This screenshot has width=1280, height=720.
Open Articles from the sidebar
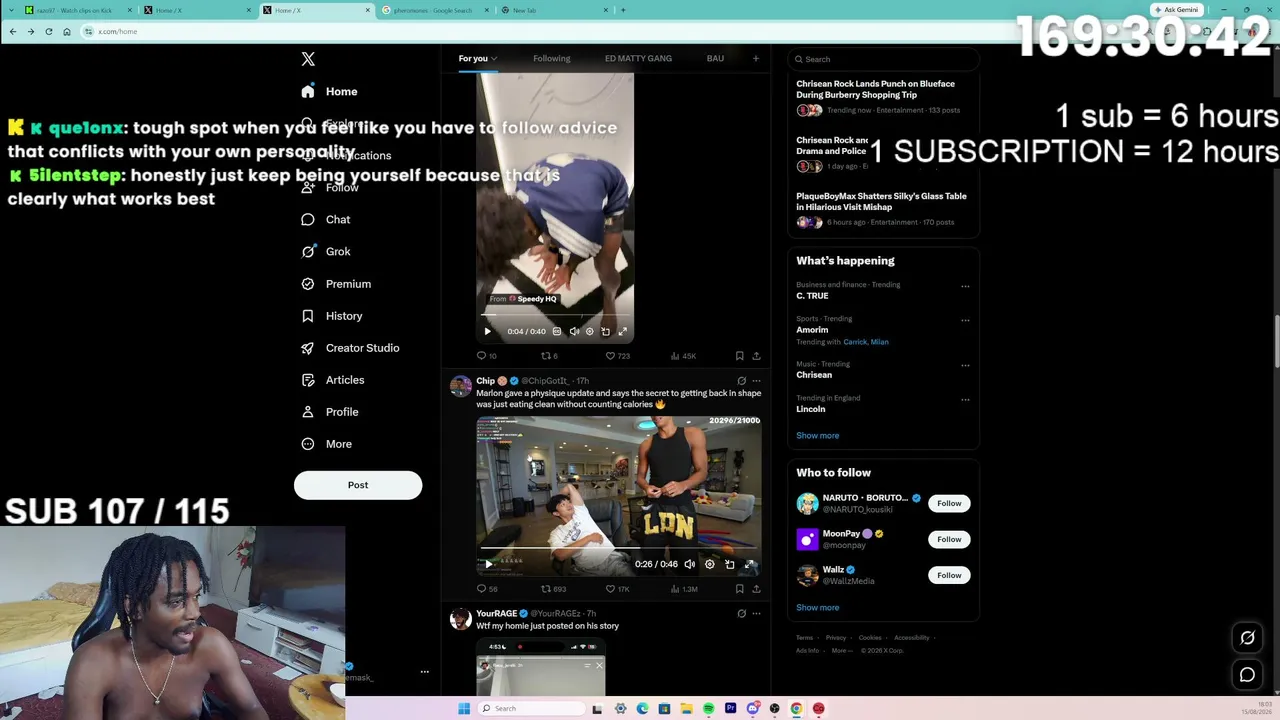pos(333,380)
